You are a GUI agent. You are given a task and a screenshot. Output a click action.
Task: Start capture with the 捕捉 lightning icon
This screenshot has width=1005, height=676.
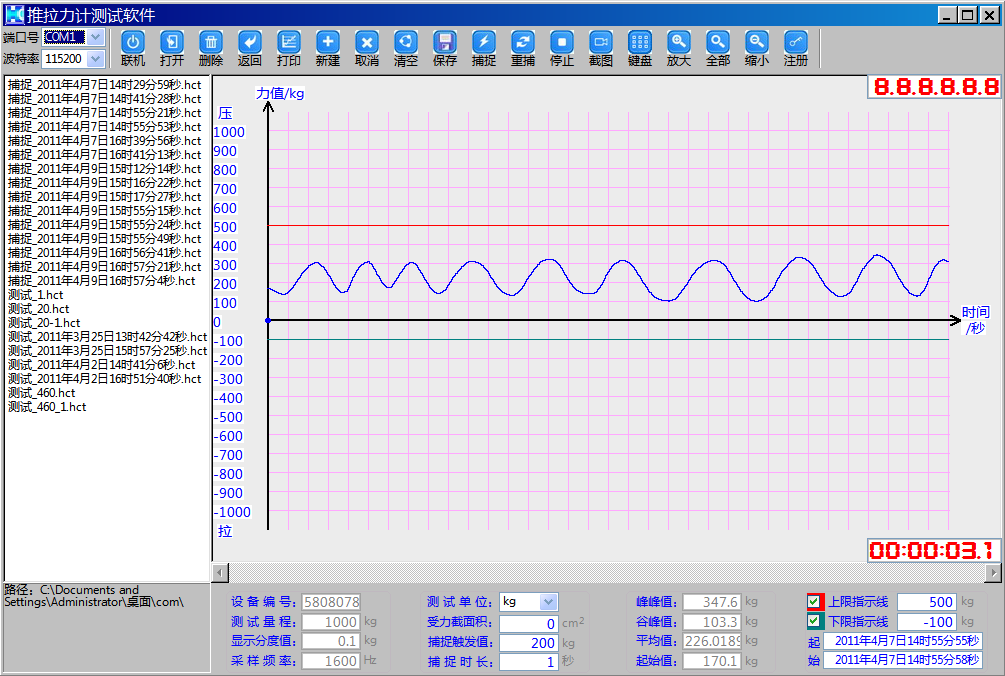[484, 42]
